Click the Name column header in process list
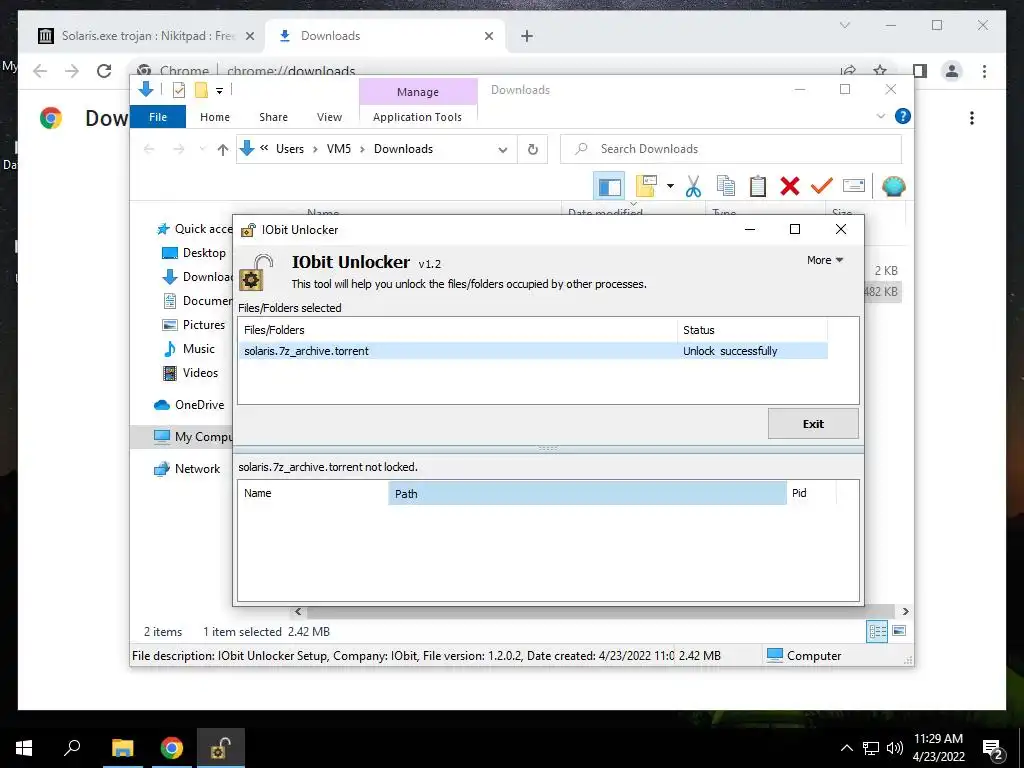Screen dimensions: 1024x768 (313, 493)
